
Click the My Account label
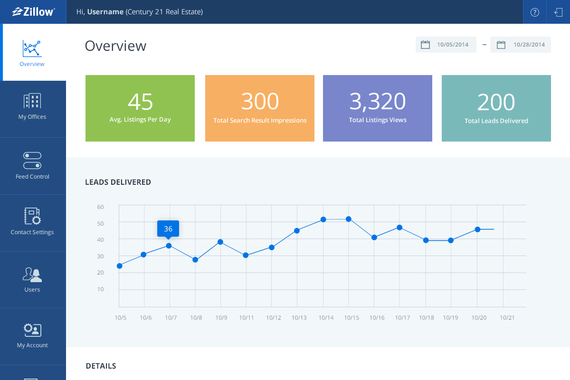32,345
